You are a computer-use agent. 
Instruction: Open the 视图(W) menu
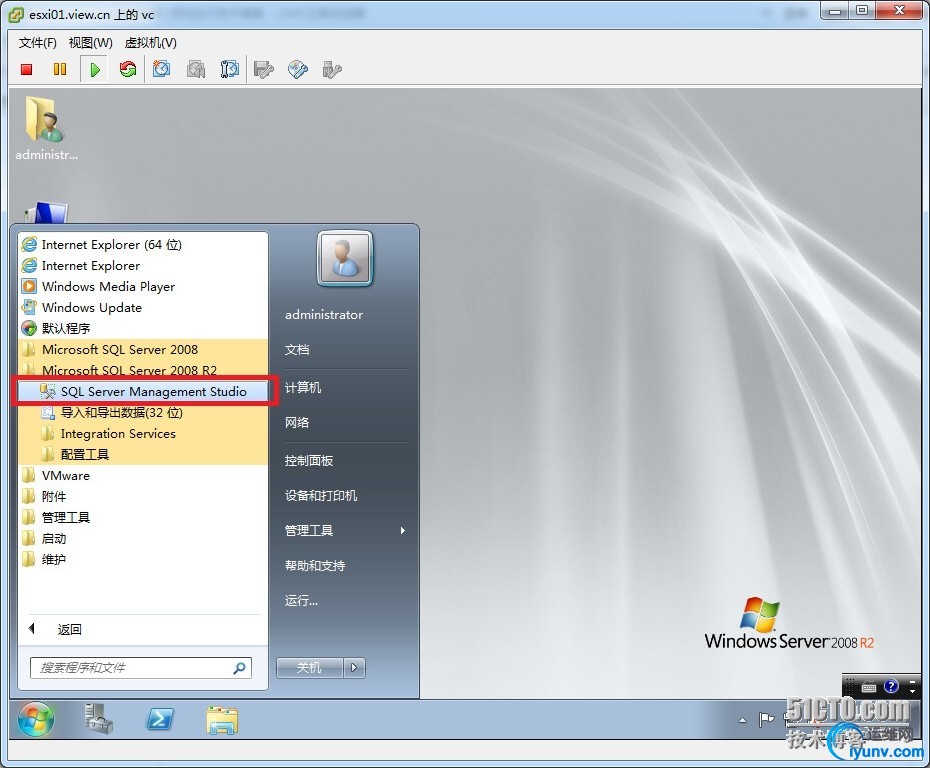(90, 43)
